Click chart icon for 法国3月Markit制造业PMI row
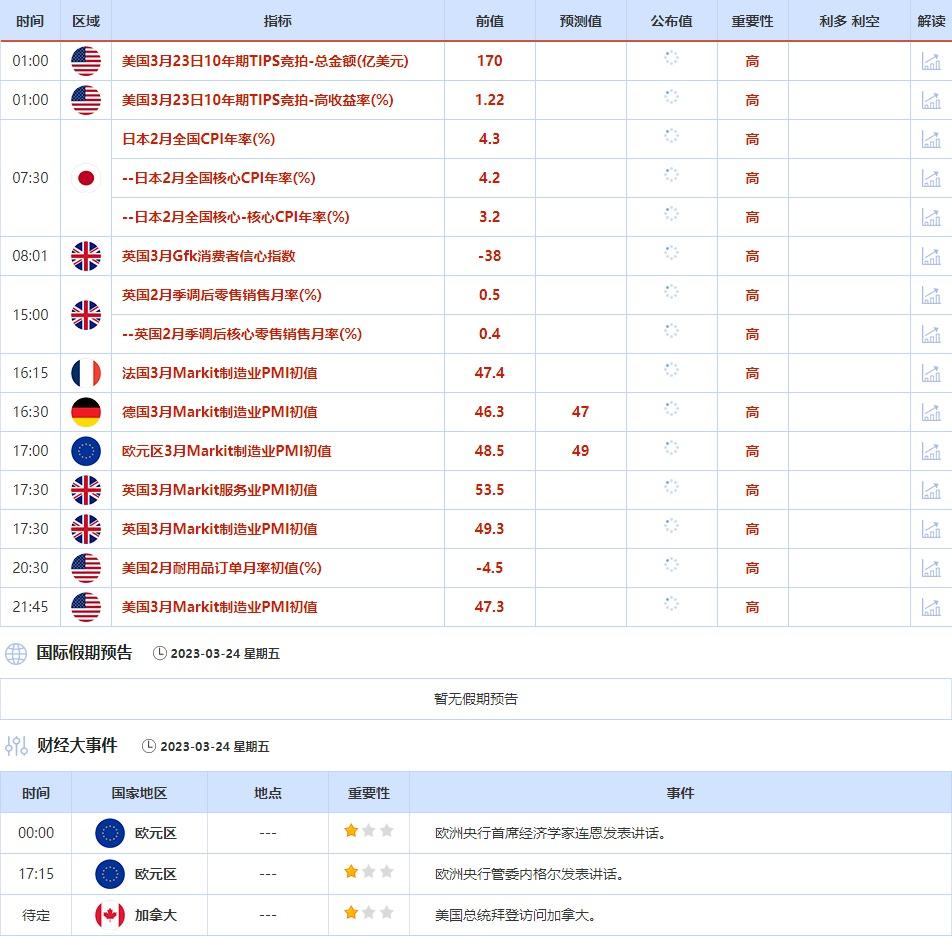Image resolution: width=952 pixels, height=936 pixels. tap(931, 373)
